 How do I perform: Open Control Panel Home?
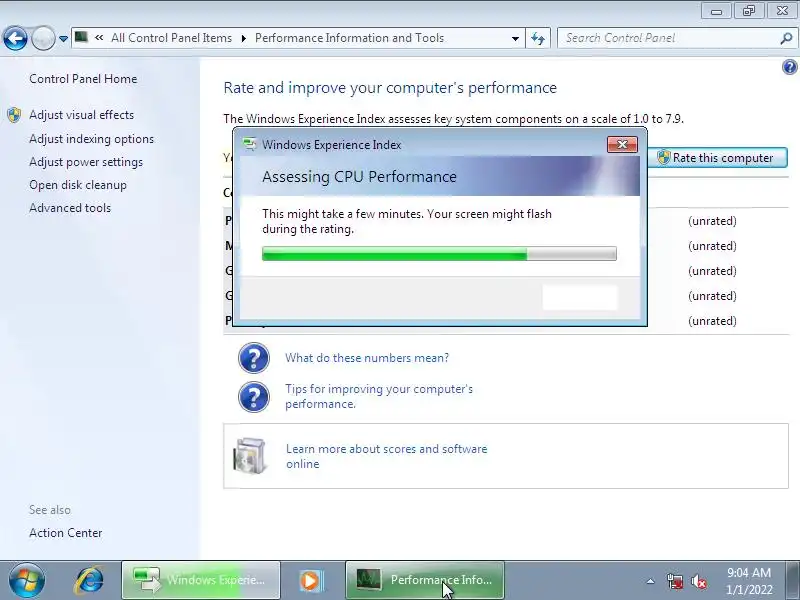click(x=83, y=79)
